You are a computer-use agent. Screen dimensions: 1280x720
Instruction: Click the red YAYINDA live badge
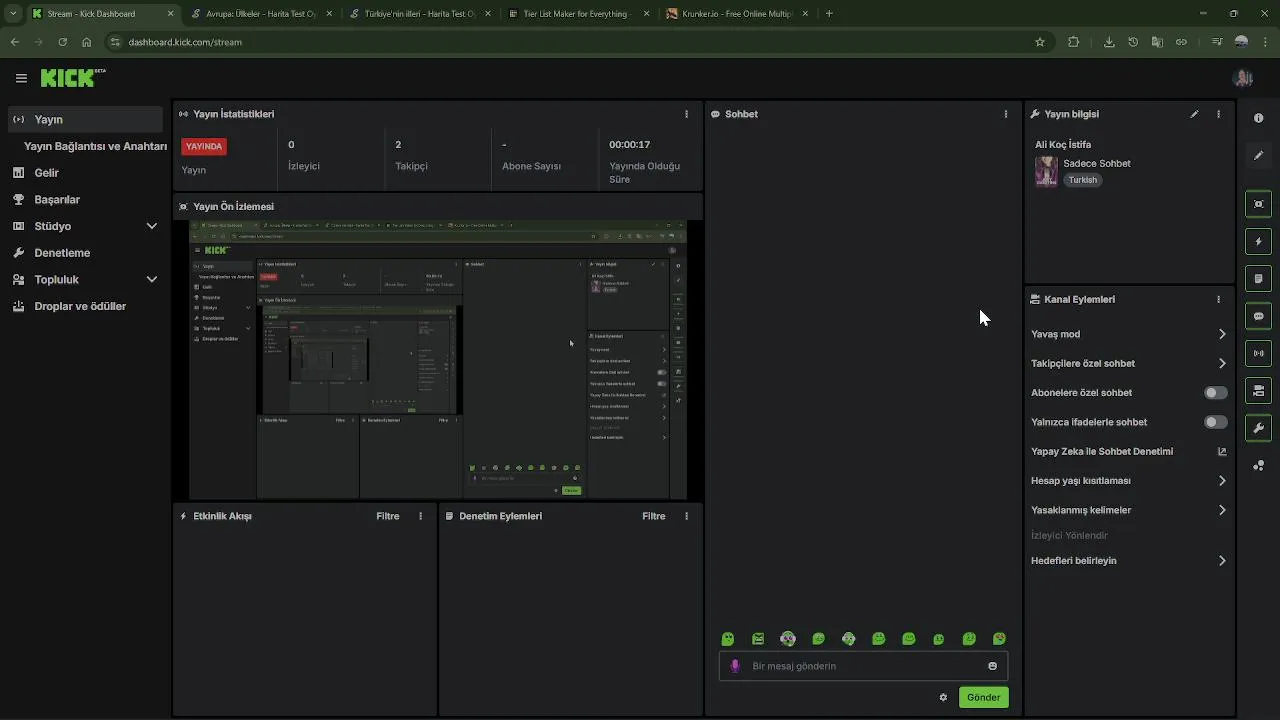pyautogui.click(x=204, y=146)
